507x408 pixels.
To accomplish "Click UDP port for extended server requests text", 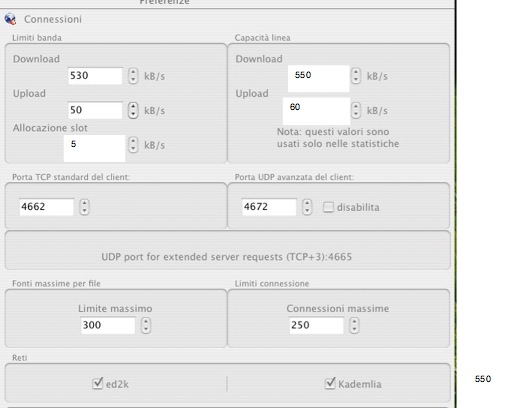I will click(x=227, y=257).
